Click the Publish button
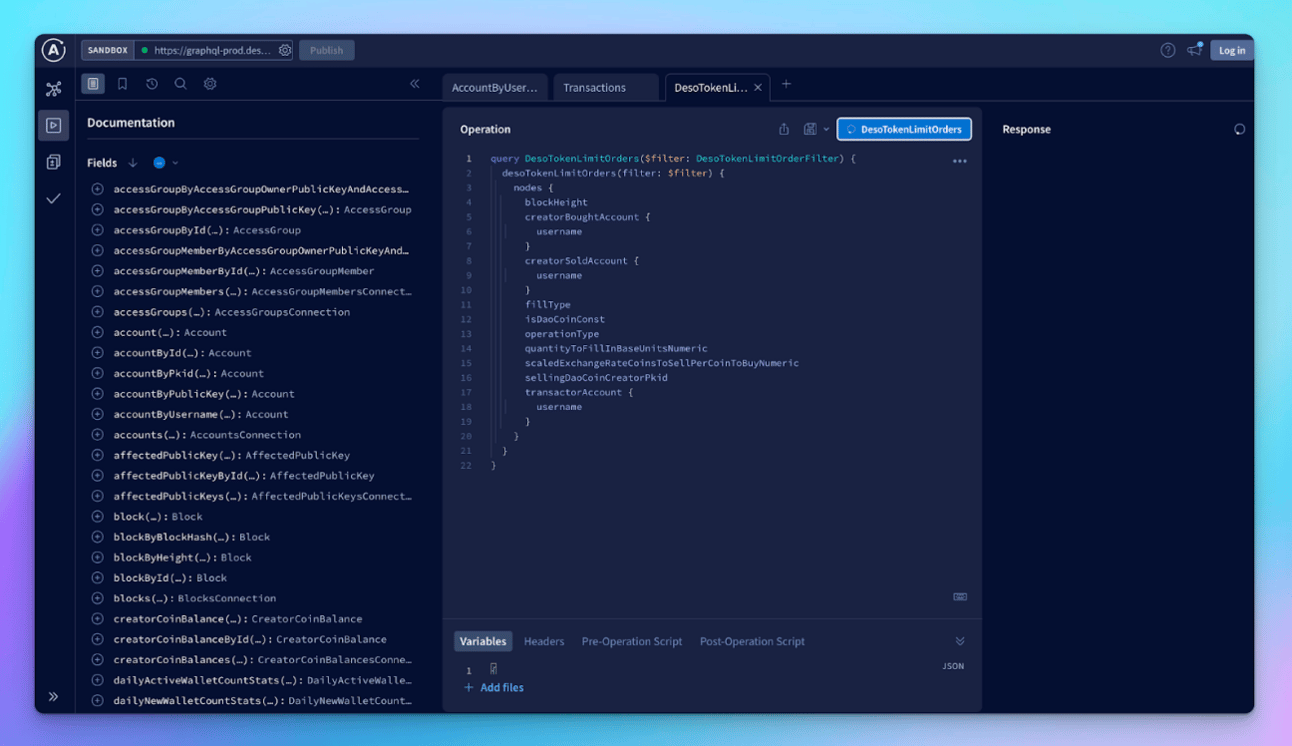This screenshot has height=746, width=1292. tap(326, 50)
